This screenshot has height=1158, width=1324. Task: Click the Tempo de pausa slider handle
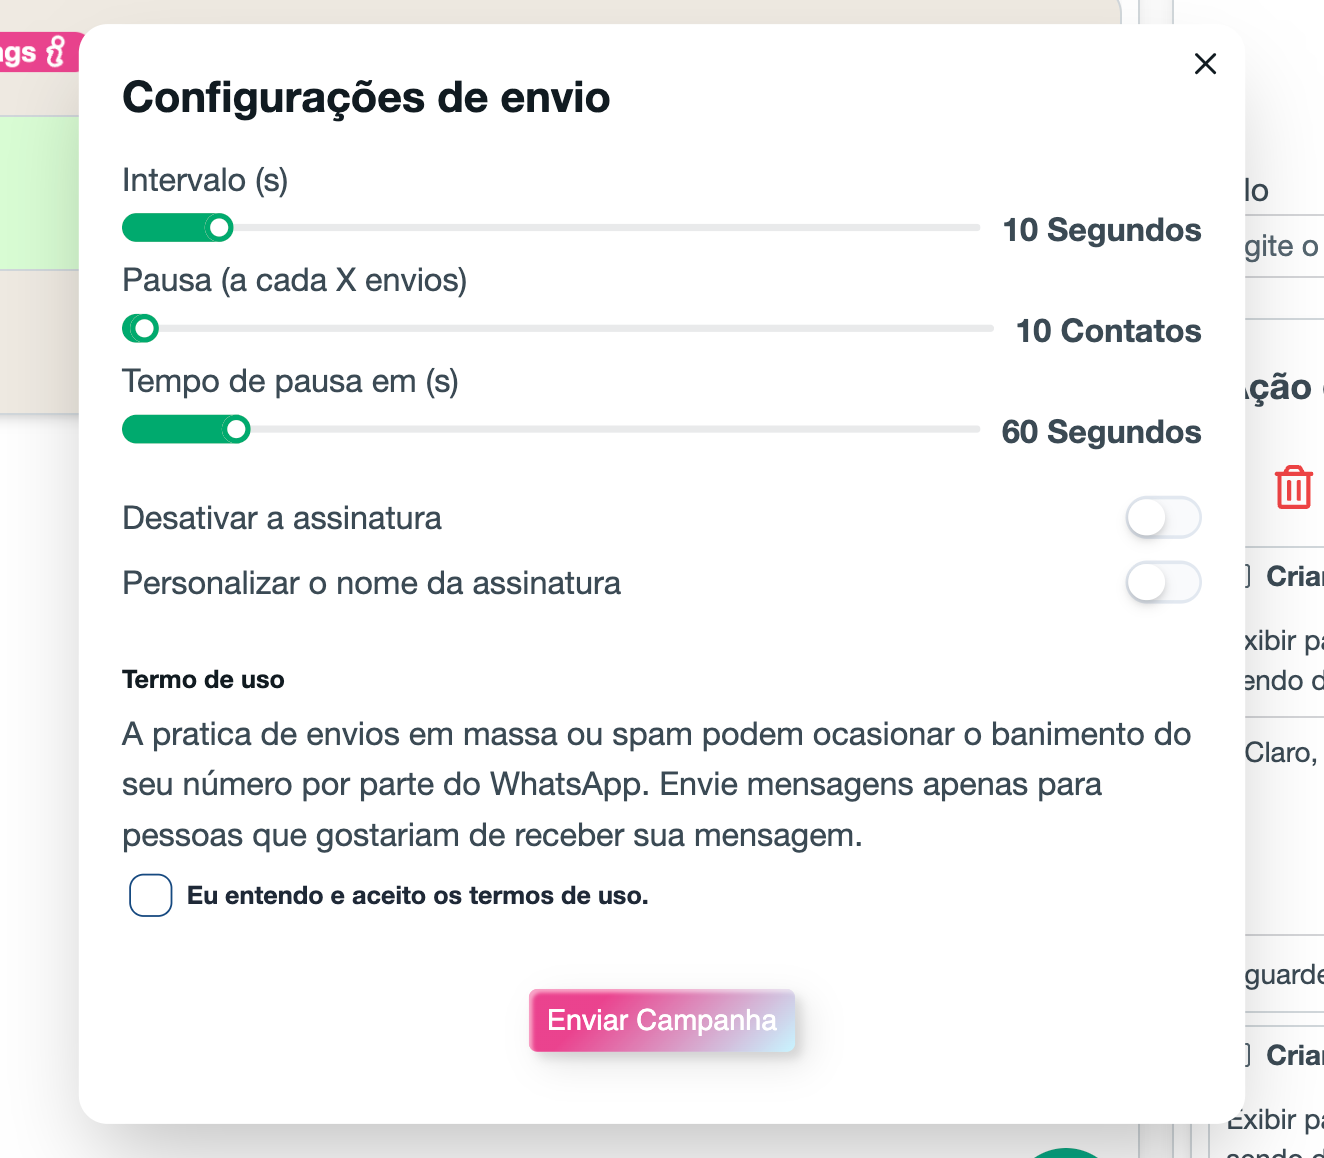point(236,430)
